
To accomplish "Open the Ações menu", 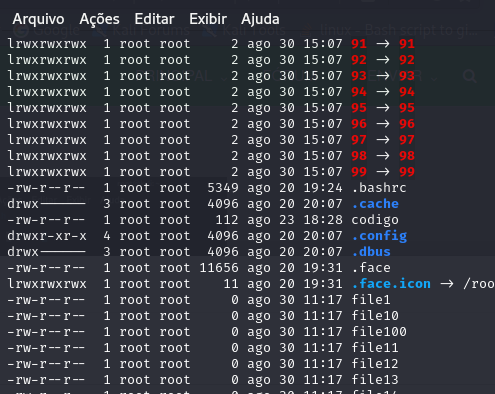I will 99,19.
